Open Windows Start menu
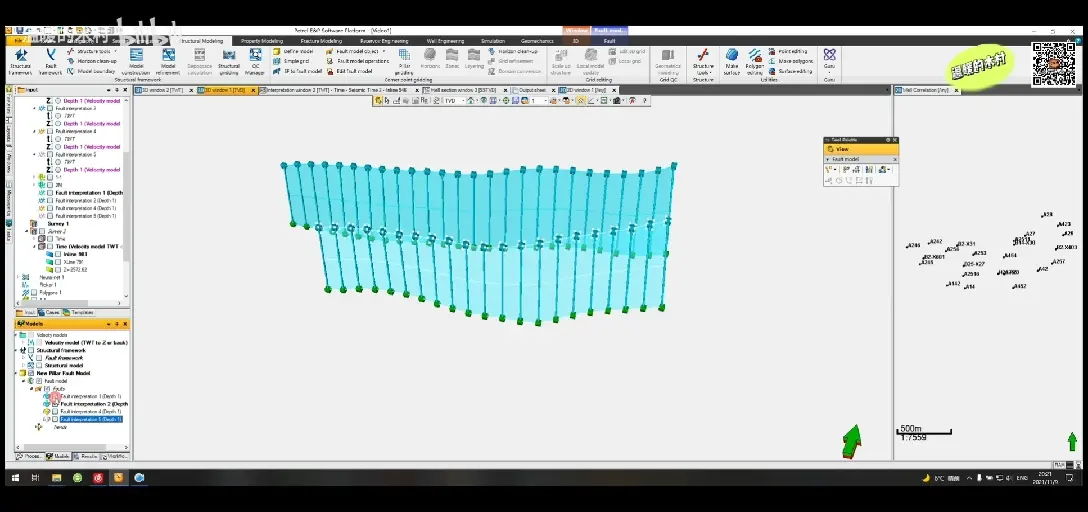 (x=13, y=477)
